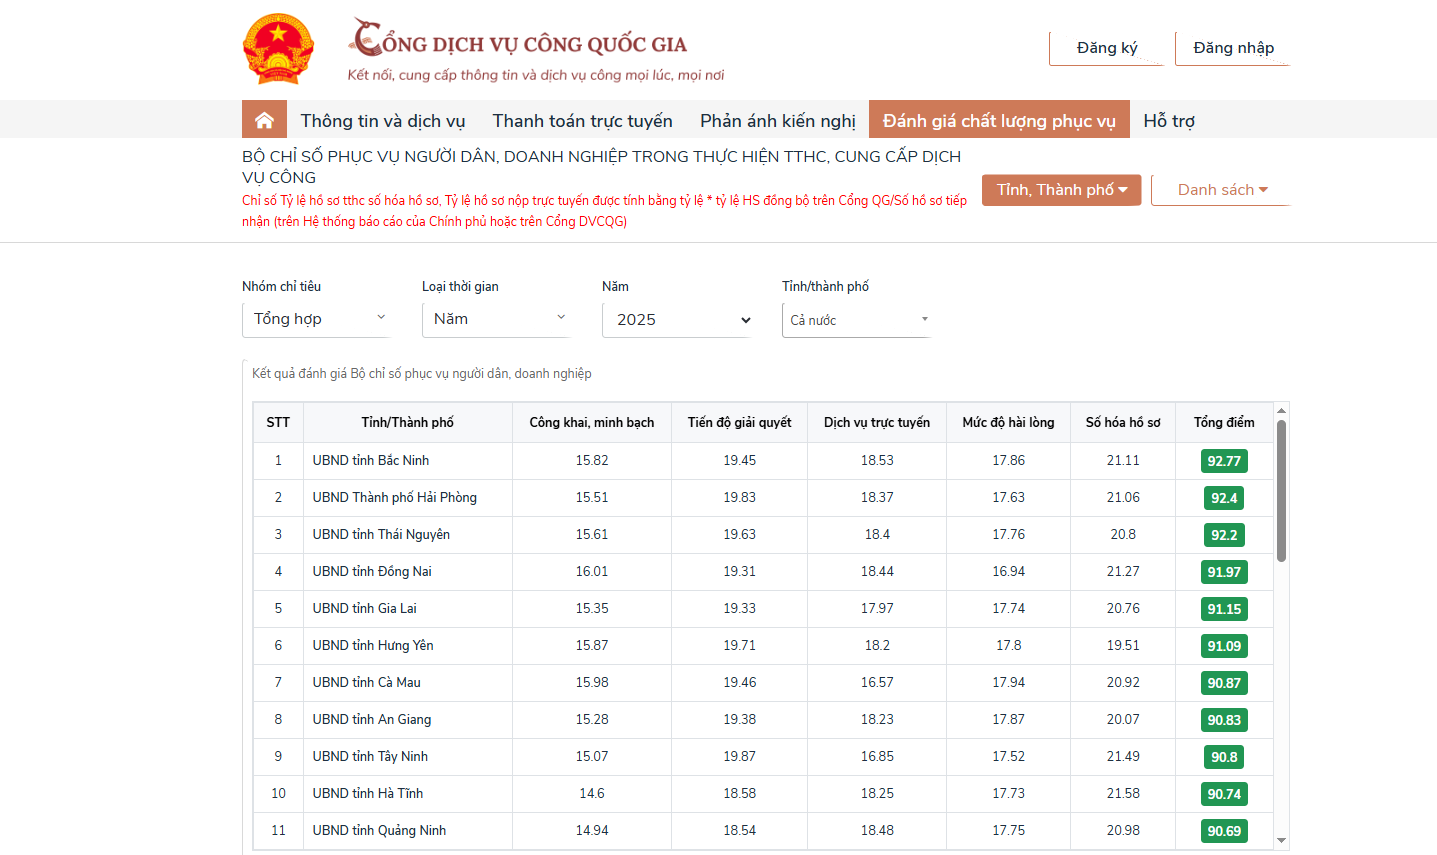The height and width of the screenshot is (855, 1437).
Task: Click the table's vertical scrollbar thumb
Action: (1281, 490)
